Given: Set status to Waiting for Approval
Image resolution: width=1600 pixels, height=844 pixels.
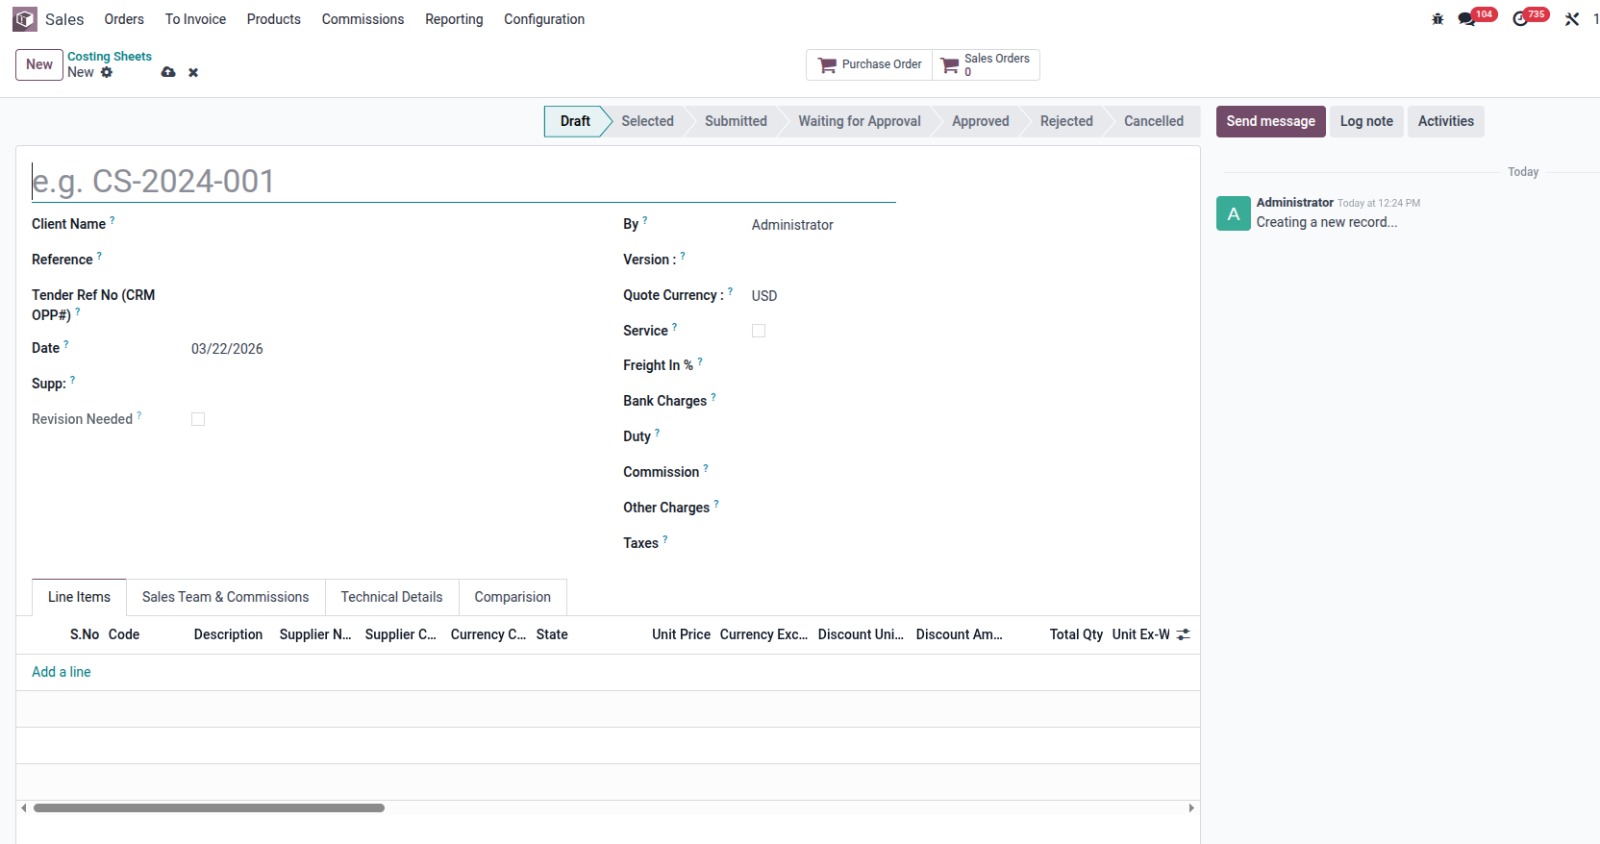Looking at the screenshot, I should [859, 121].
